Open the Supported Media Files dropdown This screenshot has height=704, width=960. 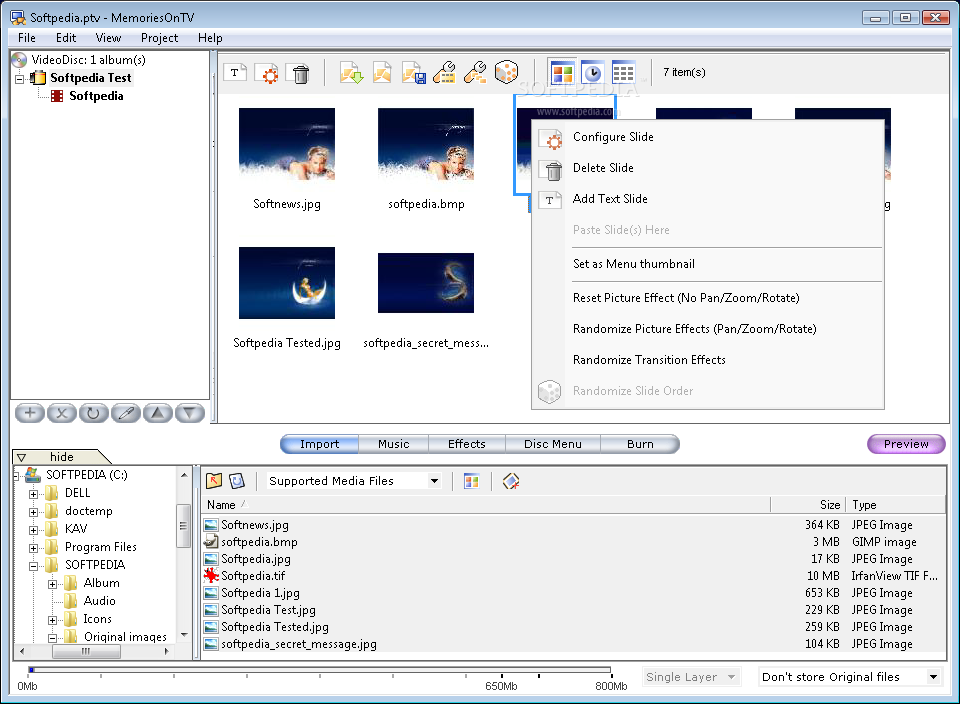click(x=434, y=481)
